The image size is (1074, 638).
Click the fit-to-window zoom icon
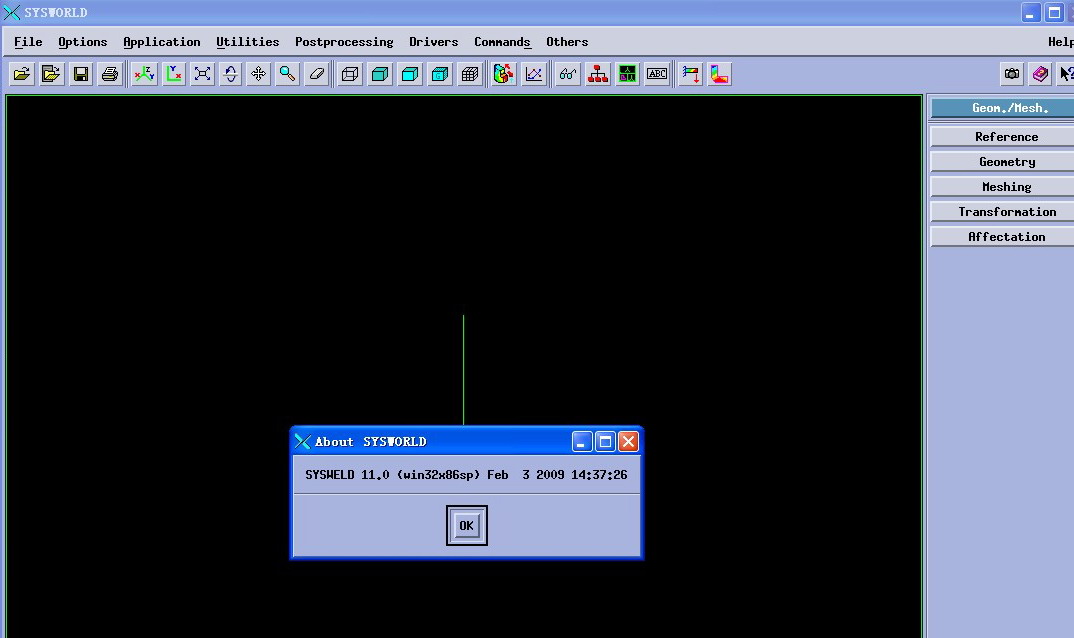(x=202, y=74)
